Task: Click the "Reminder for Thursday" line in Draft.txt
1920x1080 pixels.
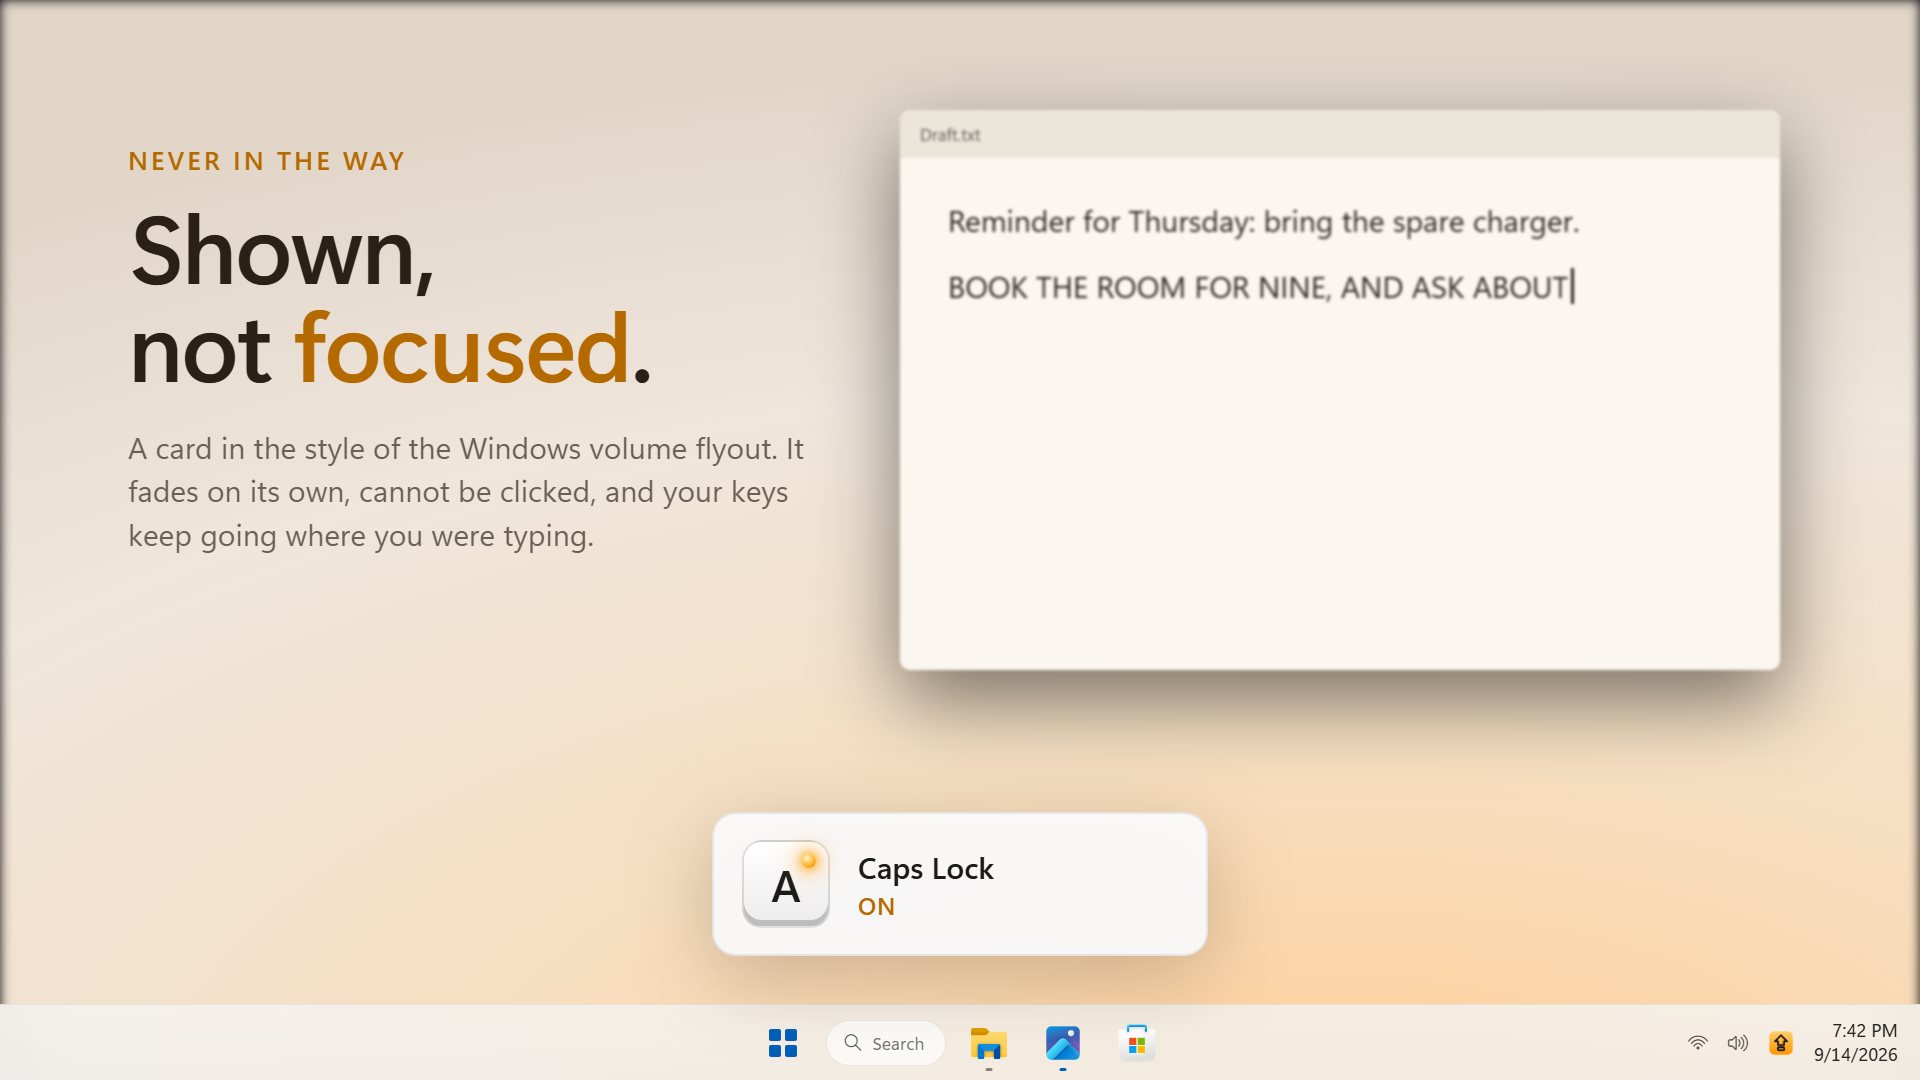Action: pos(1263,222)
